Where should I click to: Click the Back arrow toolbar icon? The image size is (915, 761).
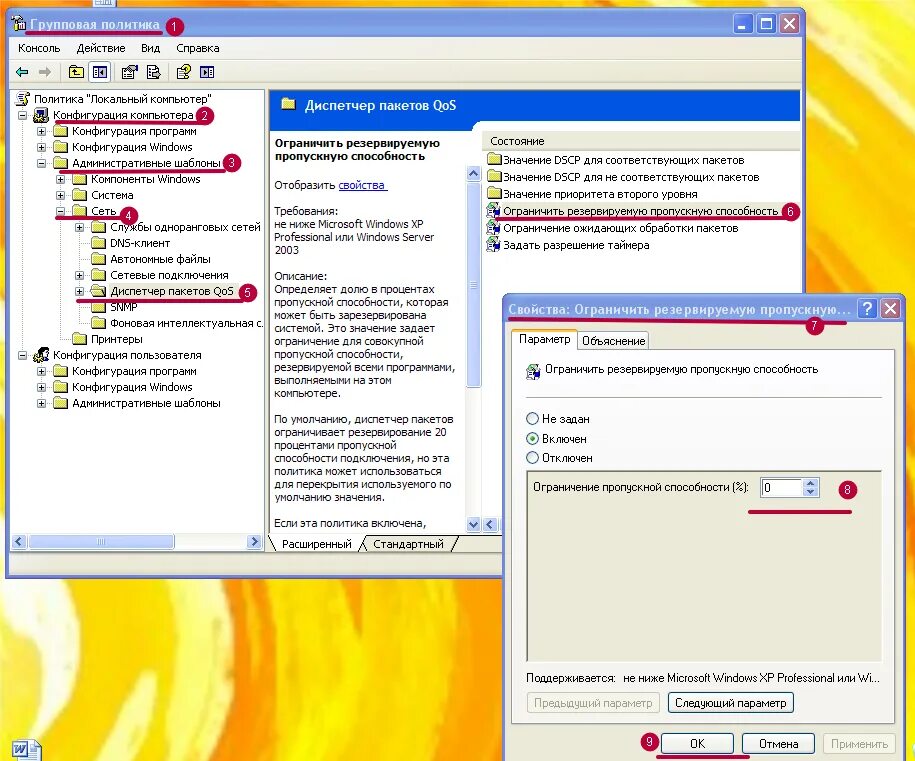(x=22, y=72)
